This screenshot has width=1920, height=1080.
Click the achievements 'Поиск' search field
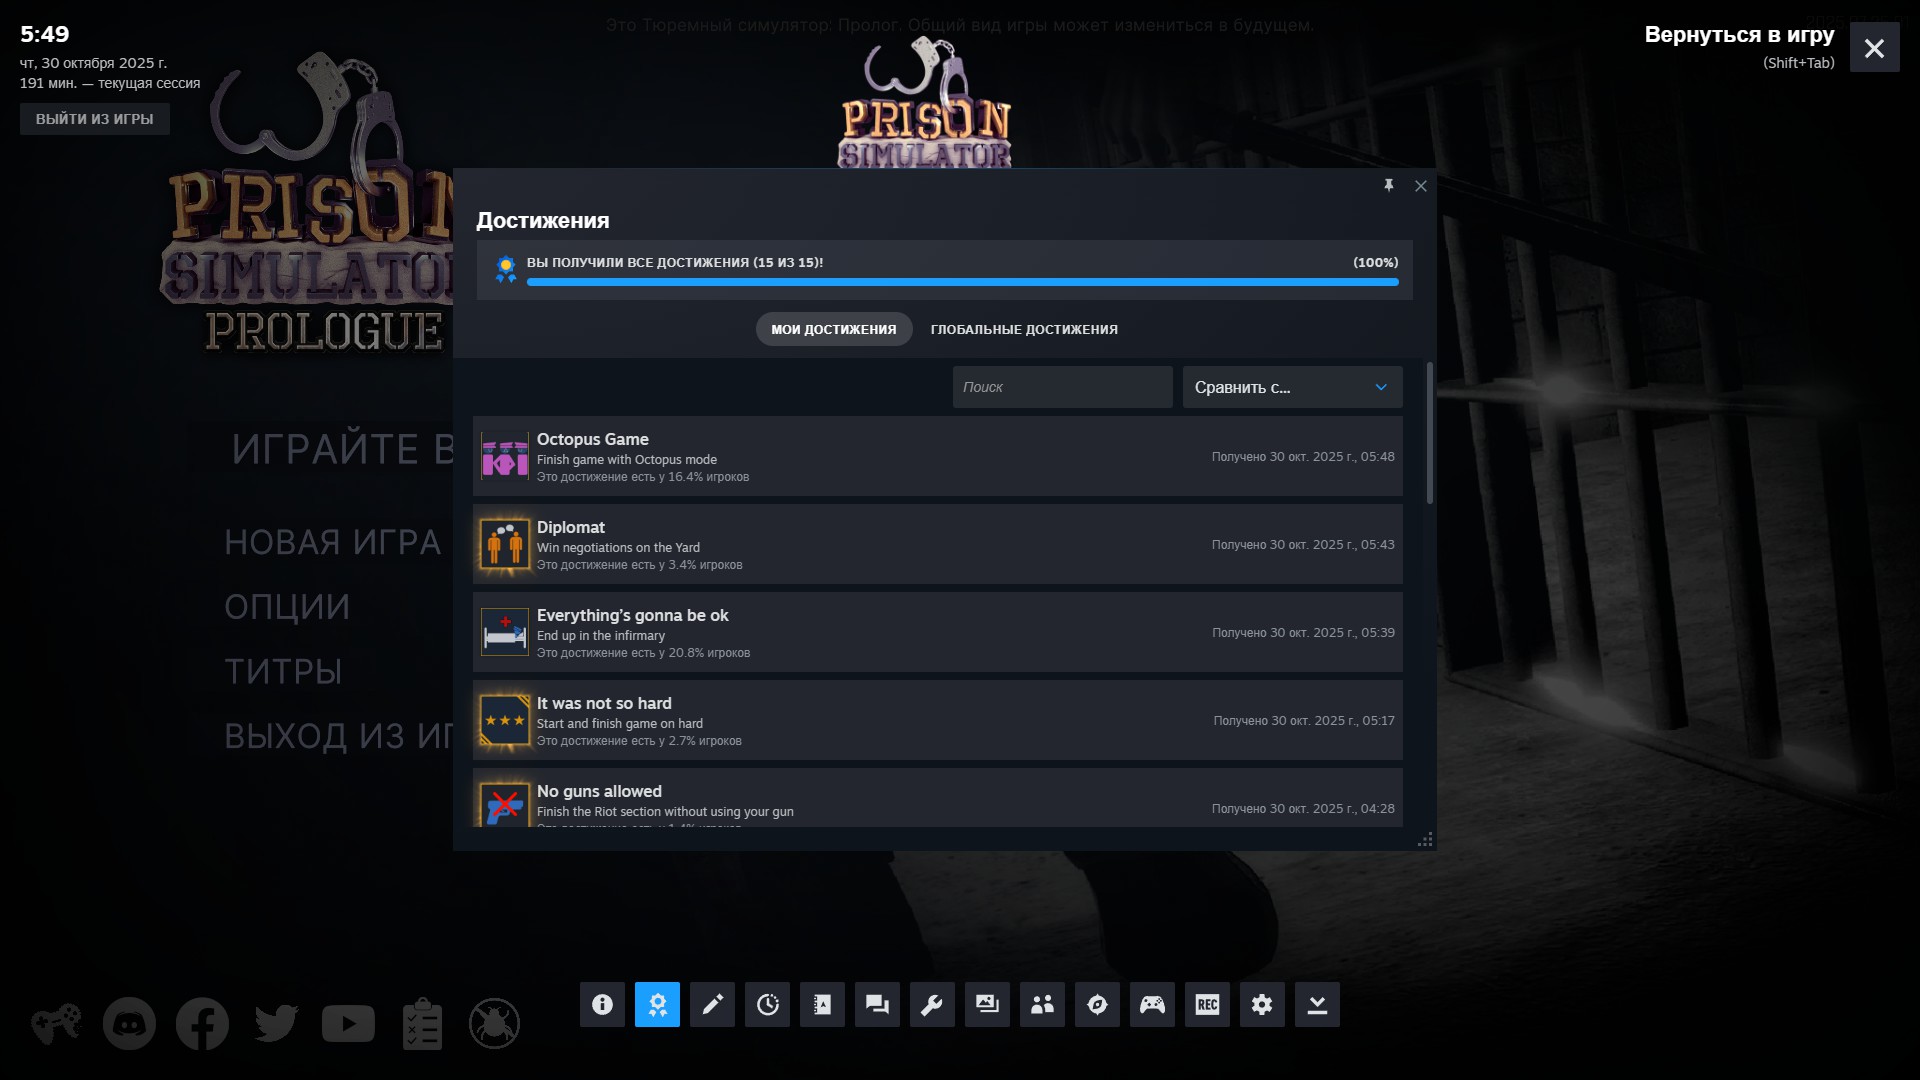coord(1062,387)
